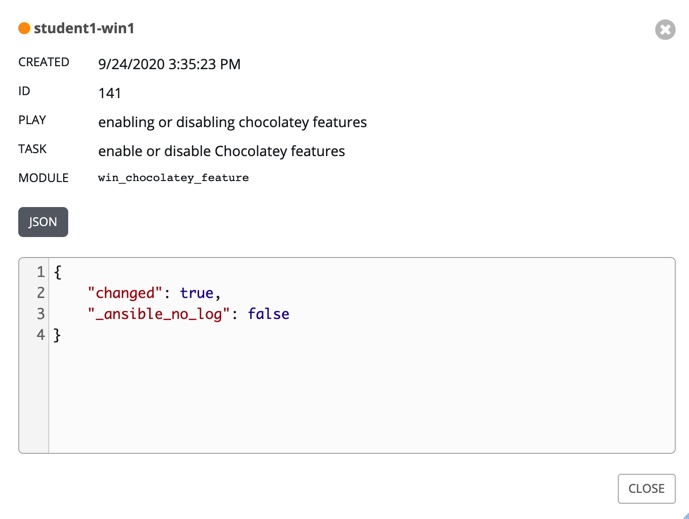
Task: Click the true value in JSON
Action: tap(197, 293)
